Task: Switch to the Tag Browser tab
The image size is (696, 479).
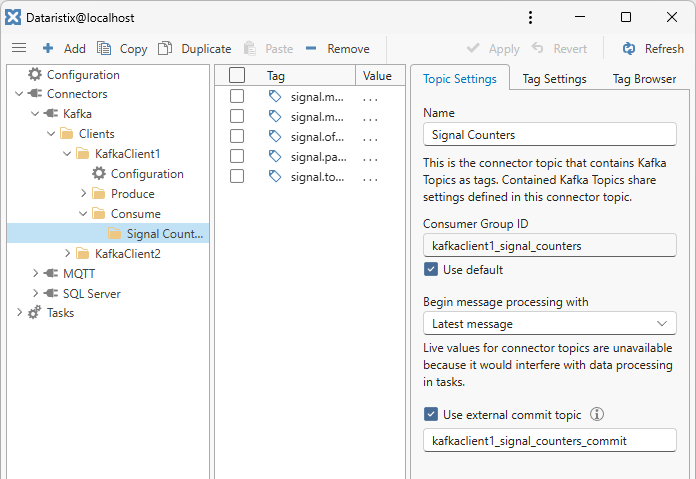Action: coord(643,79)
